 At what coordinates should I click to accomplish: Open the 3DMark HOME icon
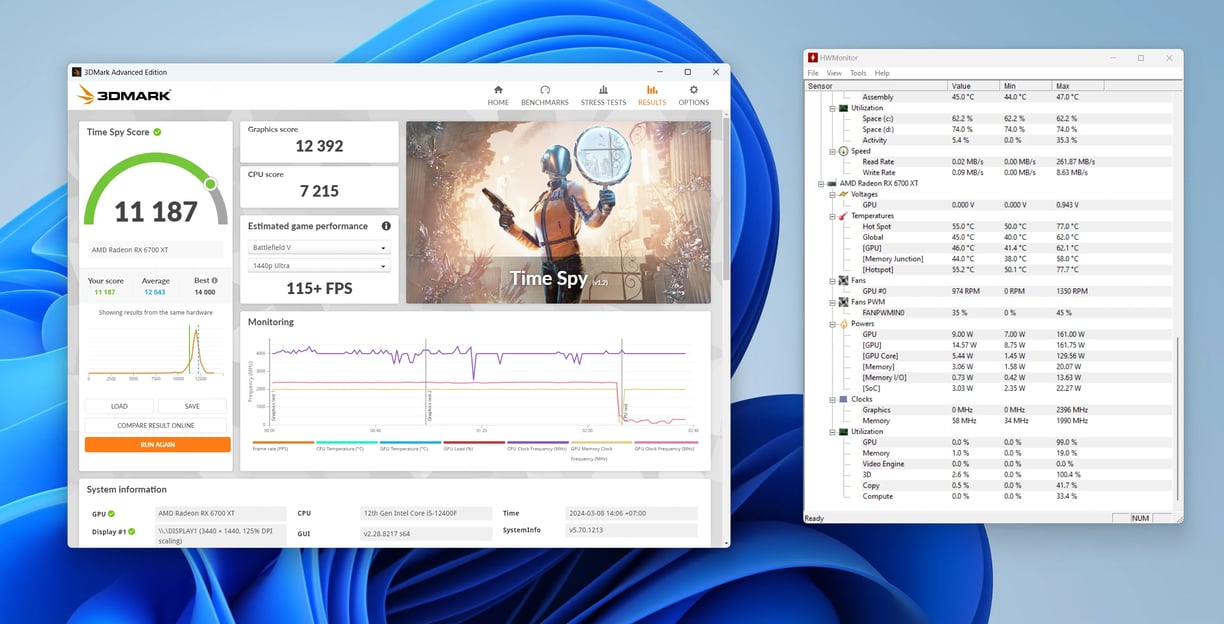(x=498, y=90)
